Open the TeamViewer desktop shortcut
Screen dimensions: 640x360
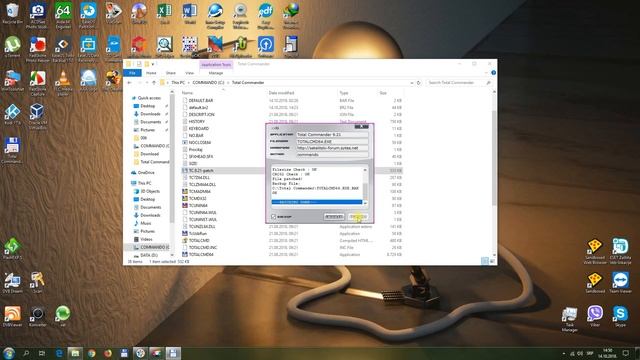pos(620,282)
